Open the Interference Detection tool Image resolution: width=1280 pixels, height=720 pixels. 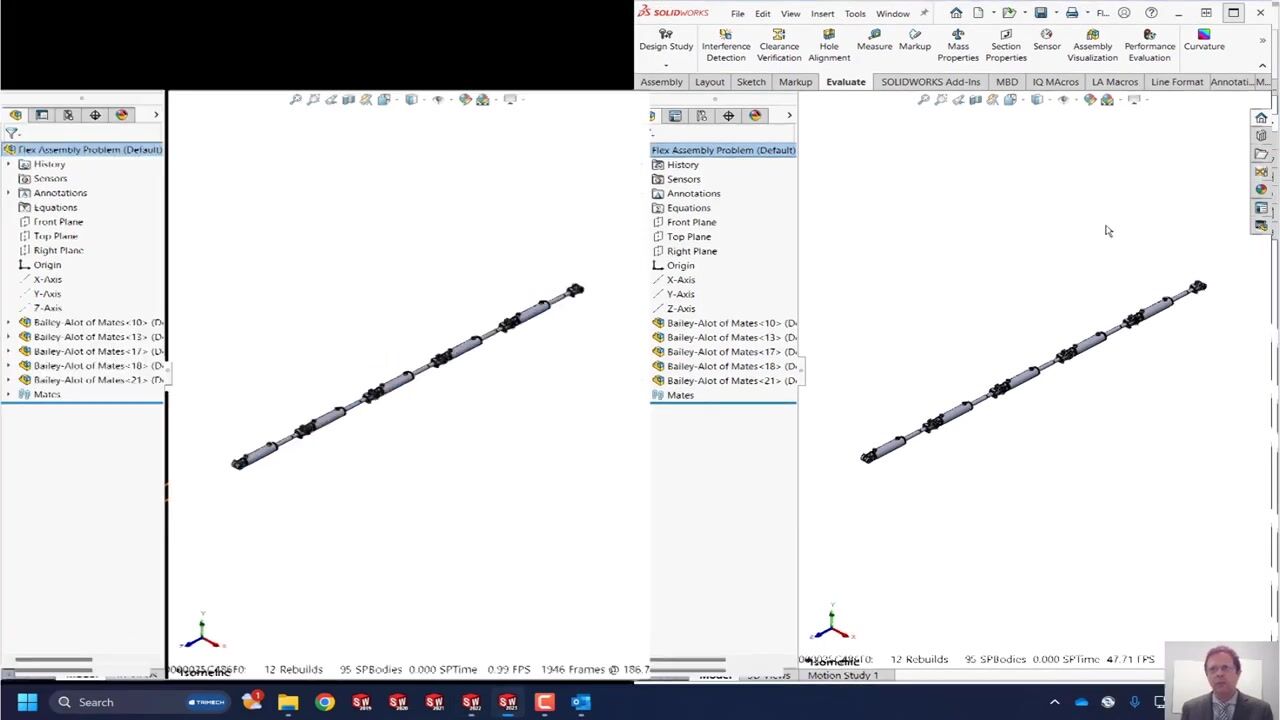point(725,45)
